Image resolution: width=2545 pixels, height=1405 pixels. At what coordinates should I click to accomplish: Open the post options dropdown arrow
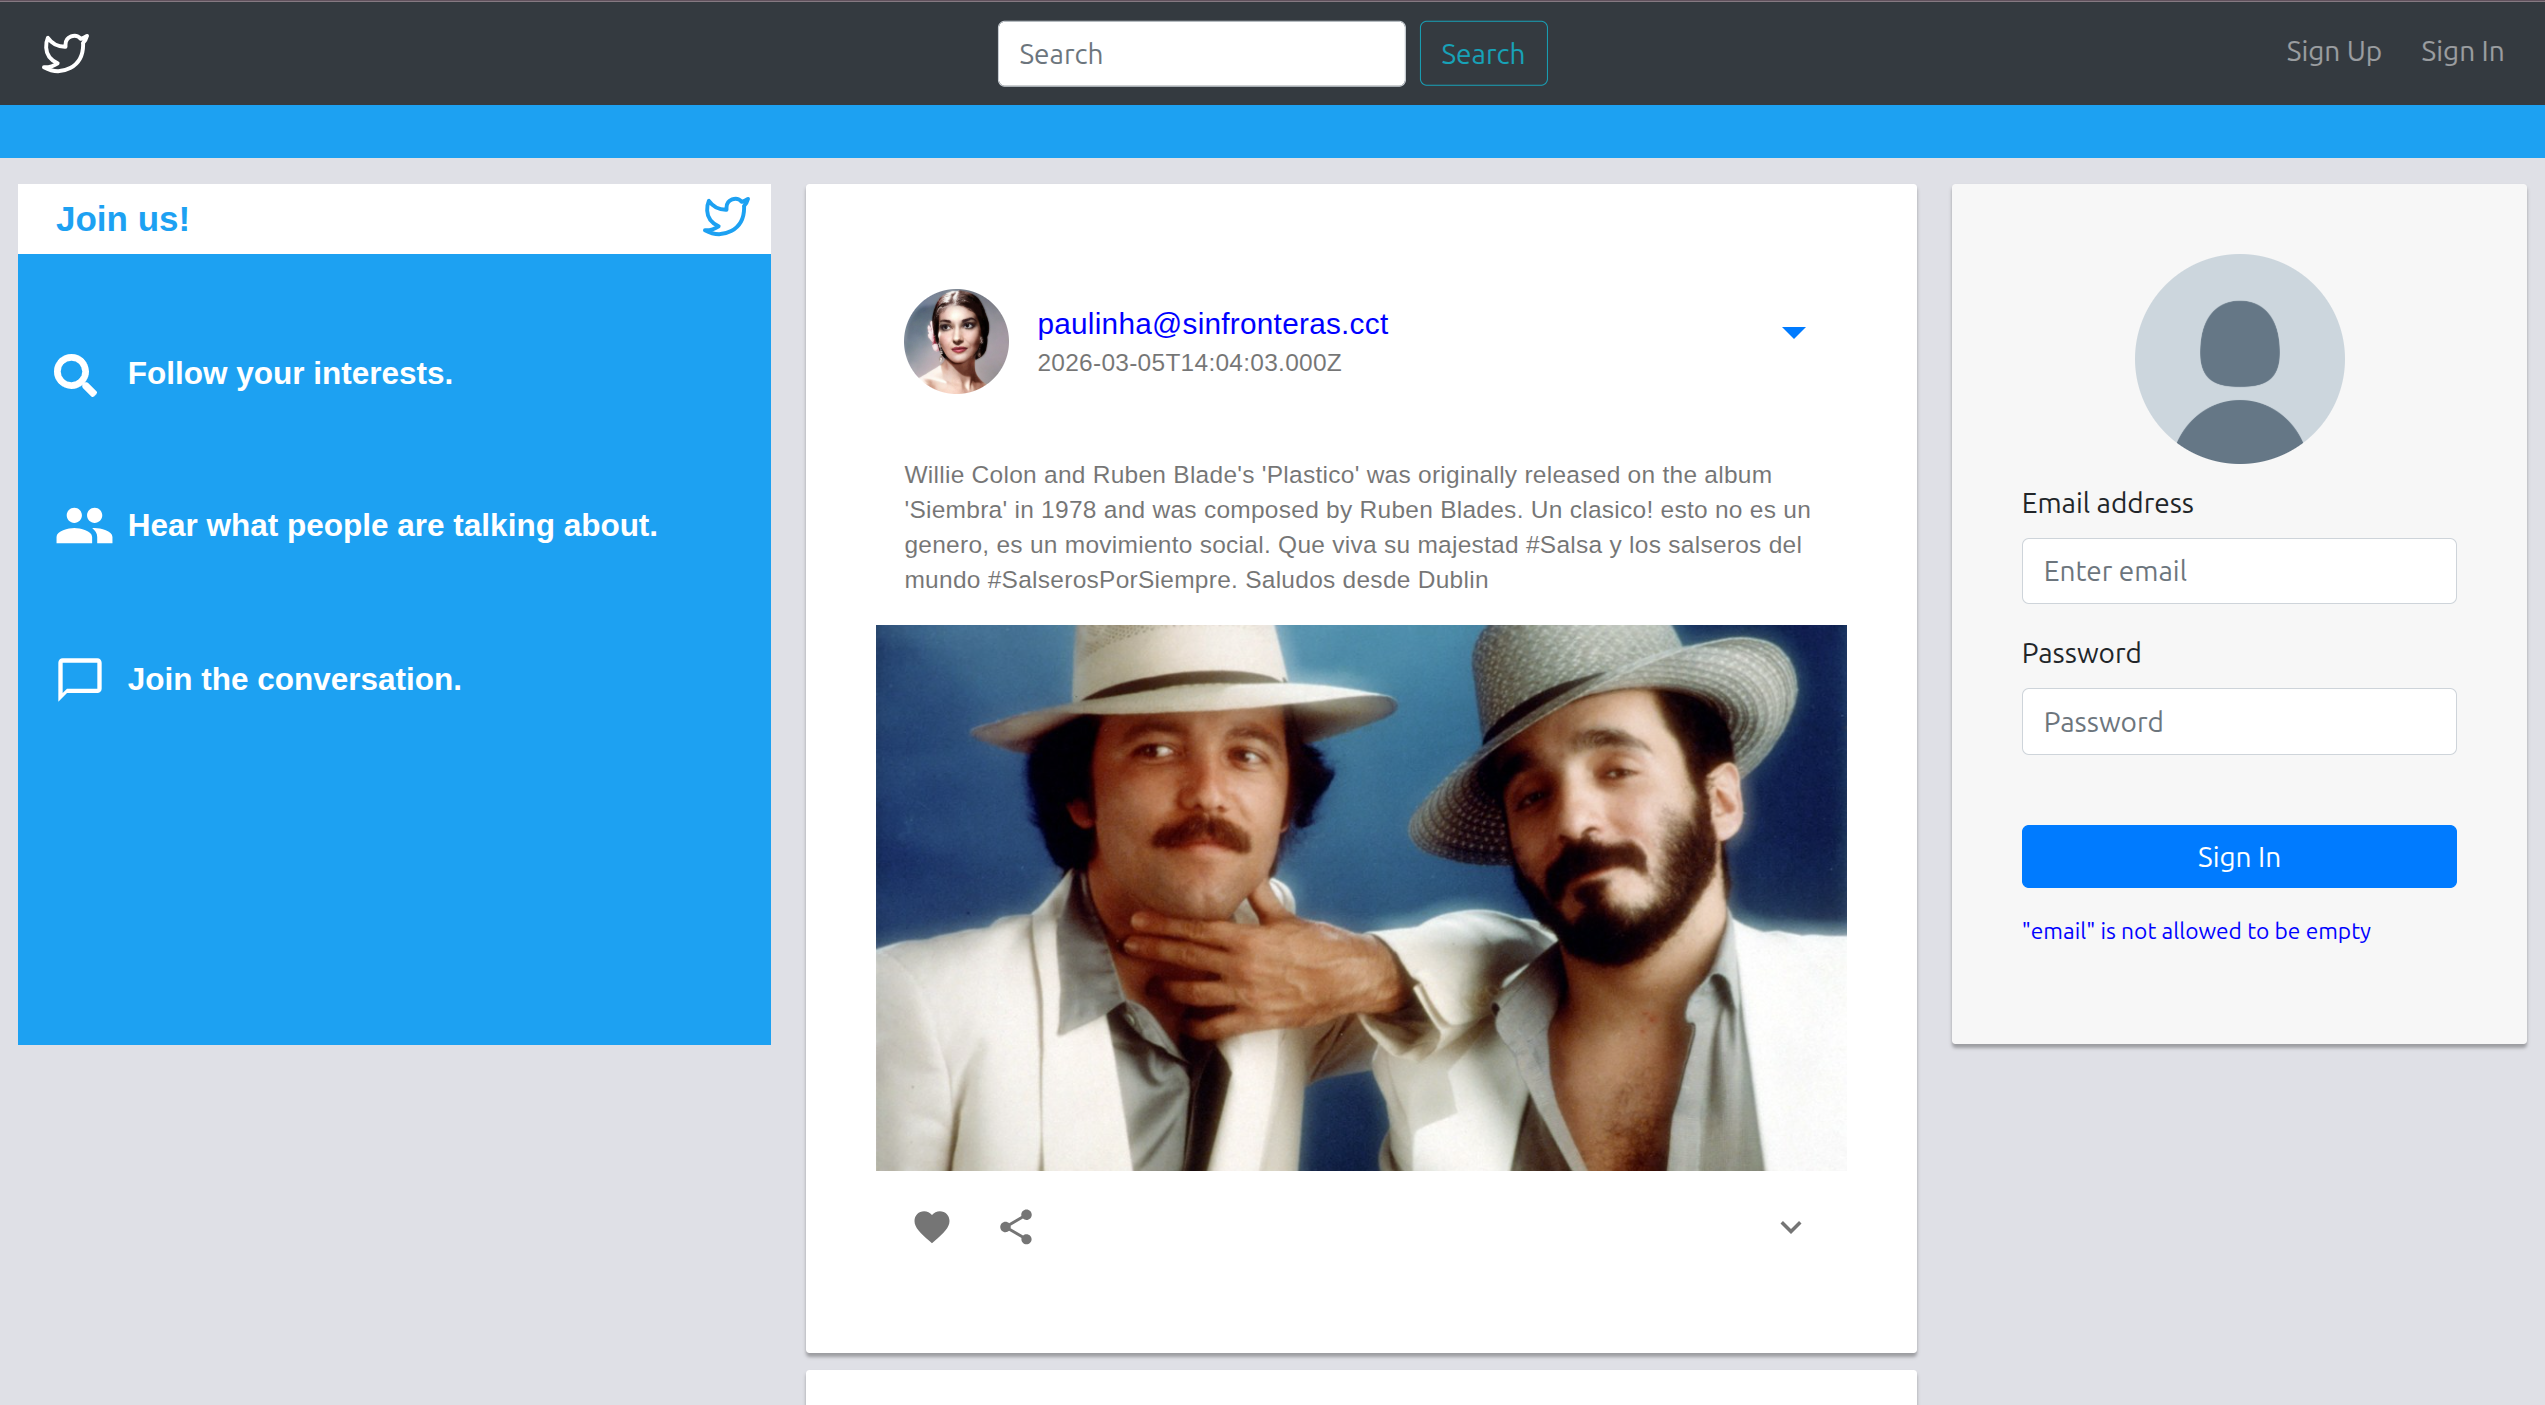click(1793, 332)
